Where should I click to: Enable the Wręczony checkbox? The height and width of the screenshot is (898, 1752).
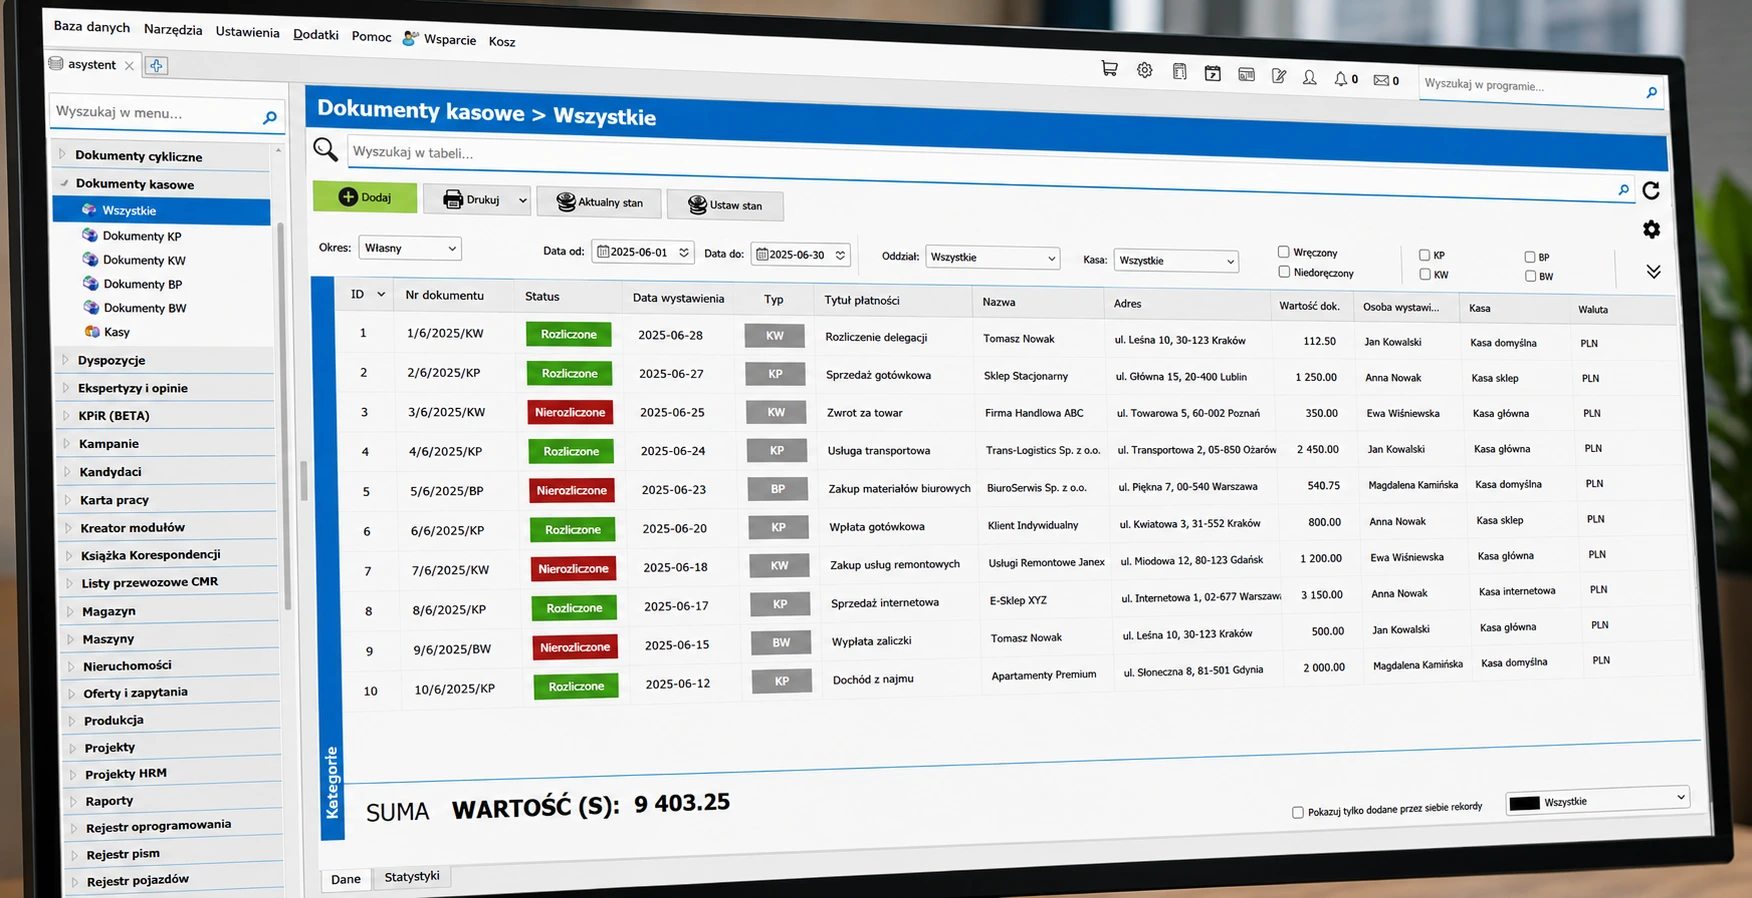point(1284,252)
